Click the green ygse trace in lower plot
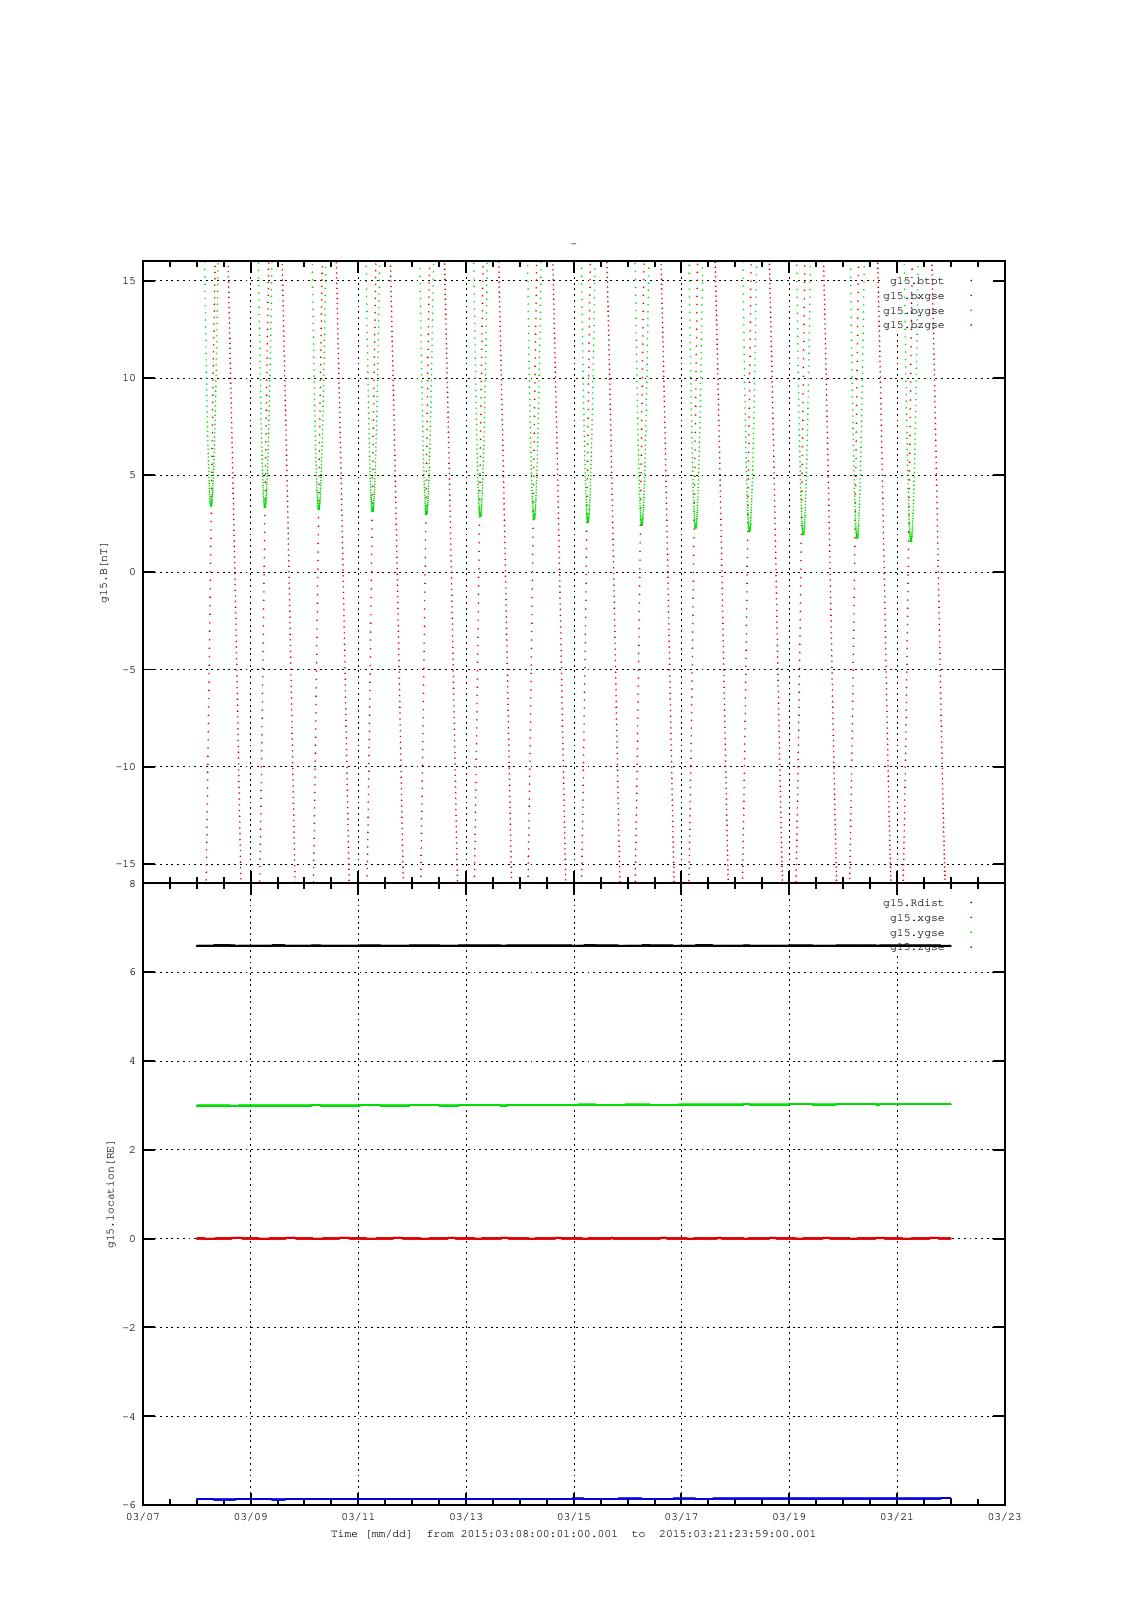The height and width of the screenshot is (1600, 1131). pos(573,1105)
